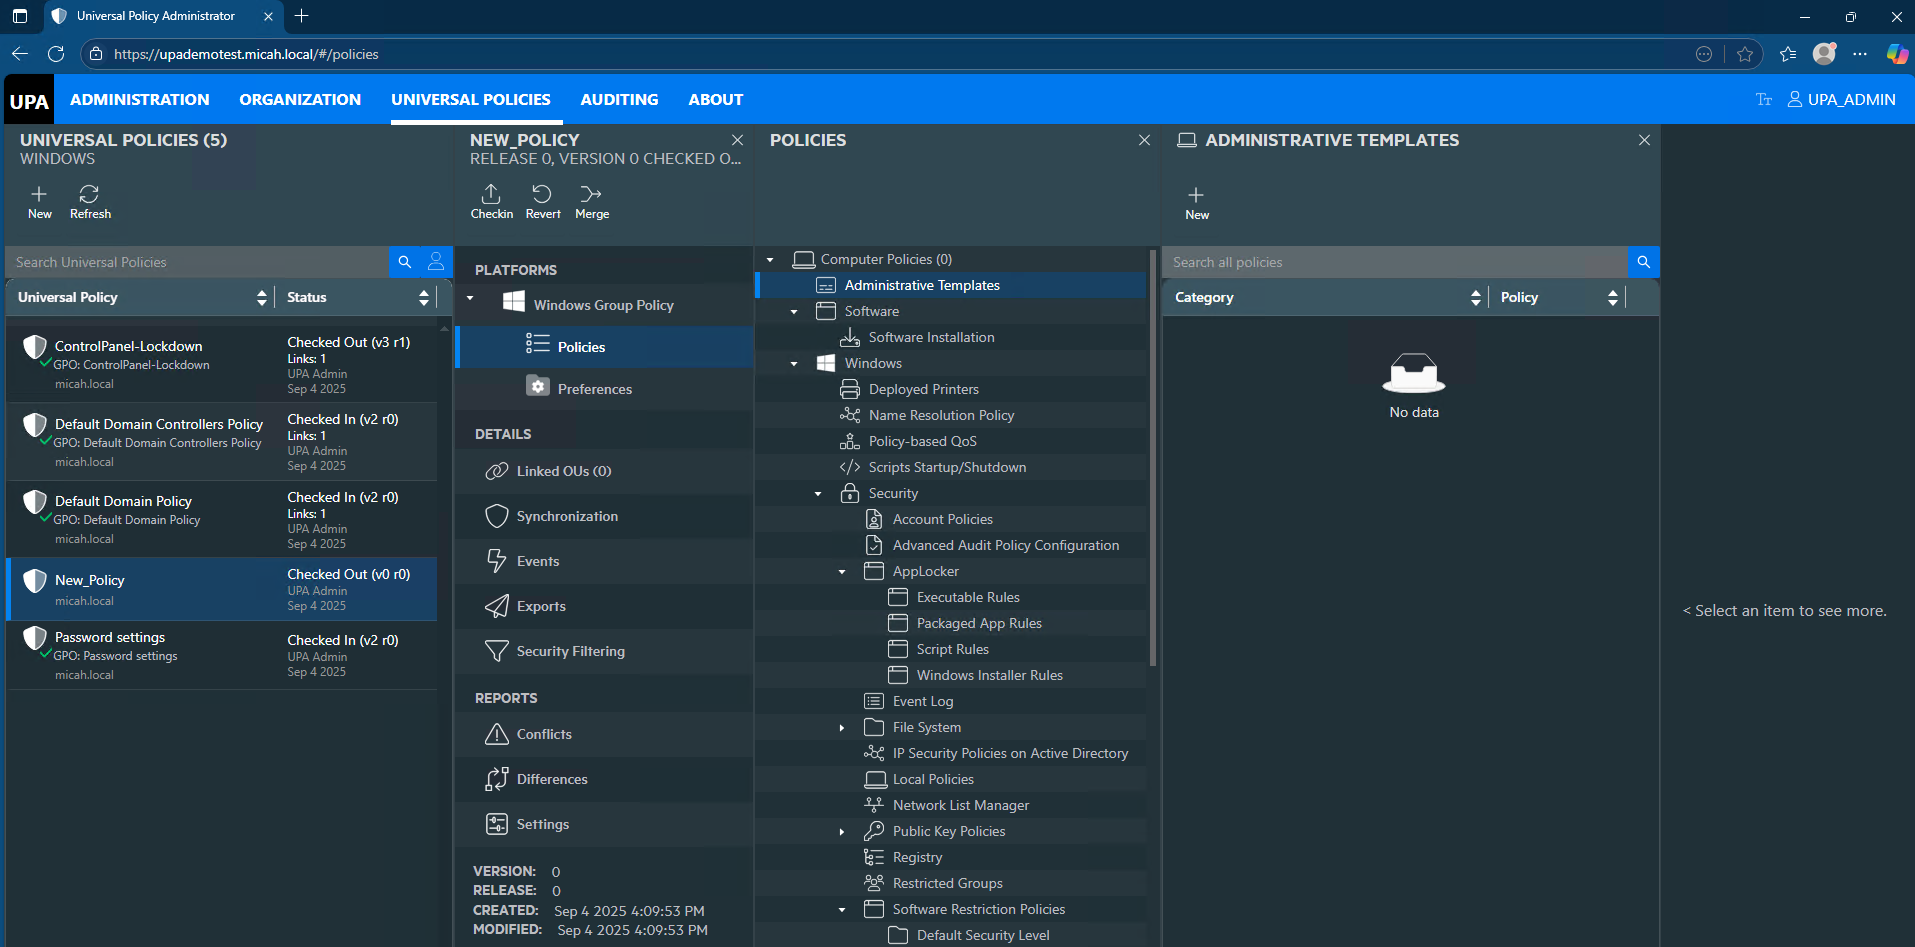
Task: Click the Search Universal Policies field
Action: coord(197,262)
